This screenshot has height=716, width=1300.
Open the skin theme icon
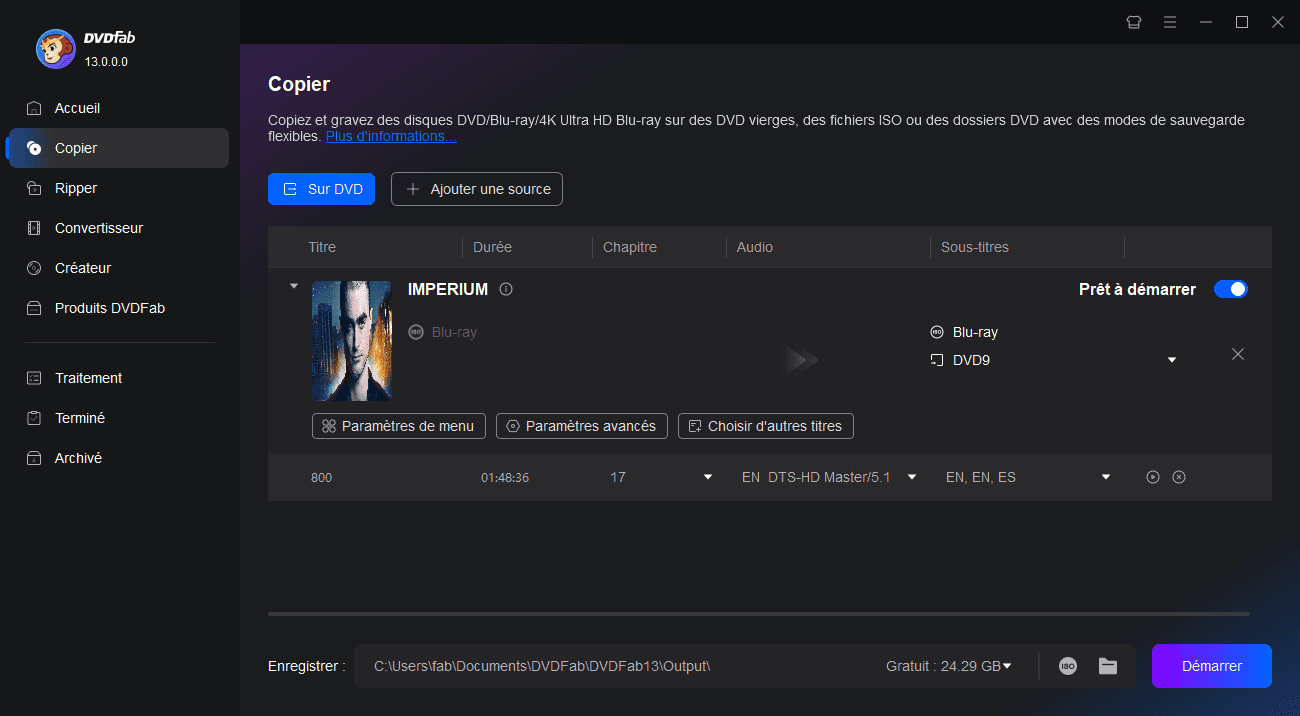[1134, 22]
